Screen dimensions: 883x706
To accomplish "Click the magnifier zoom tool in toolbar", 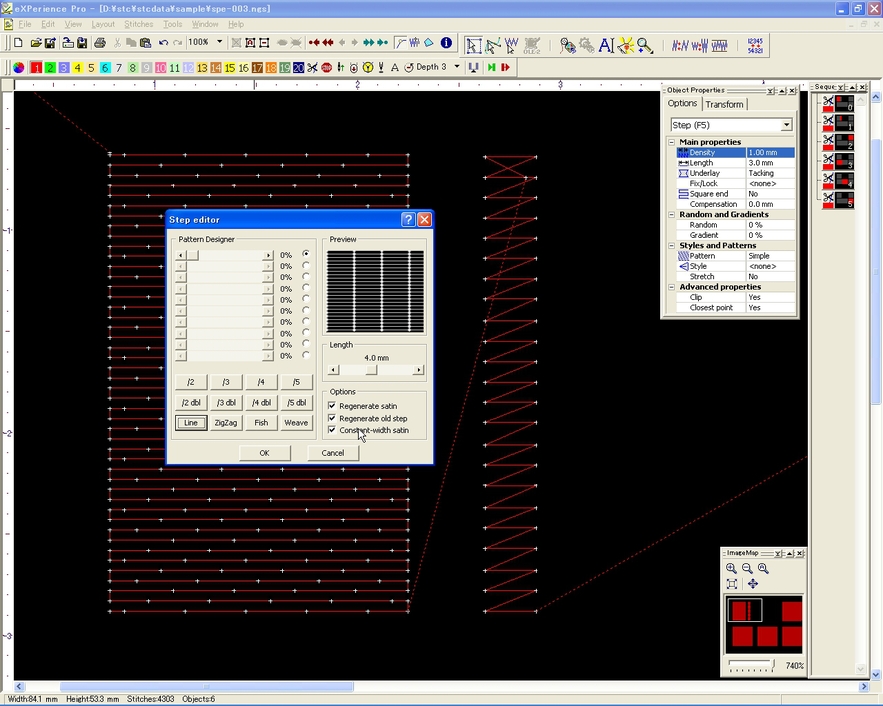I will 645,45.
